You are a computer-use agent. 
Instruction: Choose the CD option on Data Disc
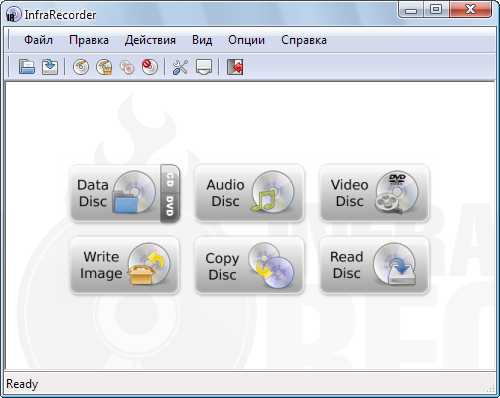(x=170, y=179)
